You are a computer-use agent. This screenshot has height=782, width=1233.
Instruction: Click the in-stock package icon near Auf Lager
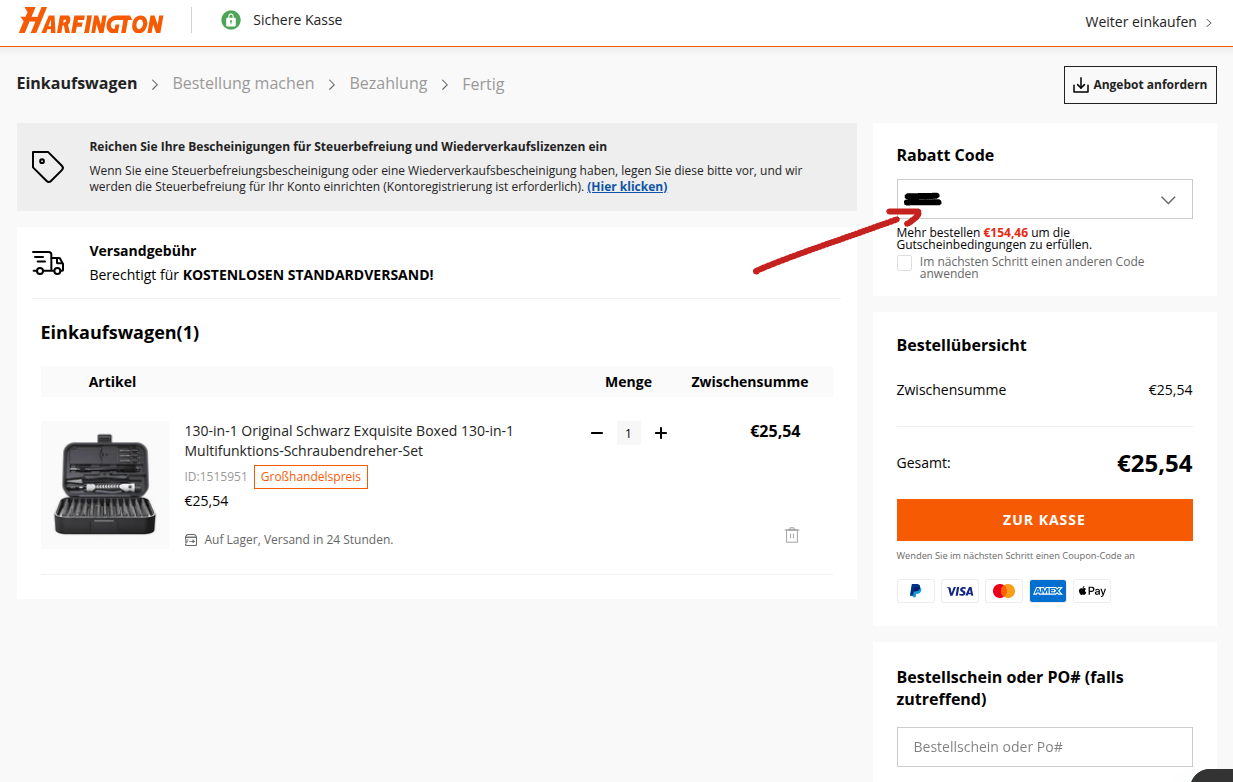coord(190,539)
